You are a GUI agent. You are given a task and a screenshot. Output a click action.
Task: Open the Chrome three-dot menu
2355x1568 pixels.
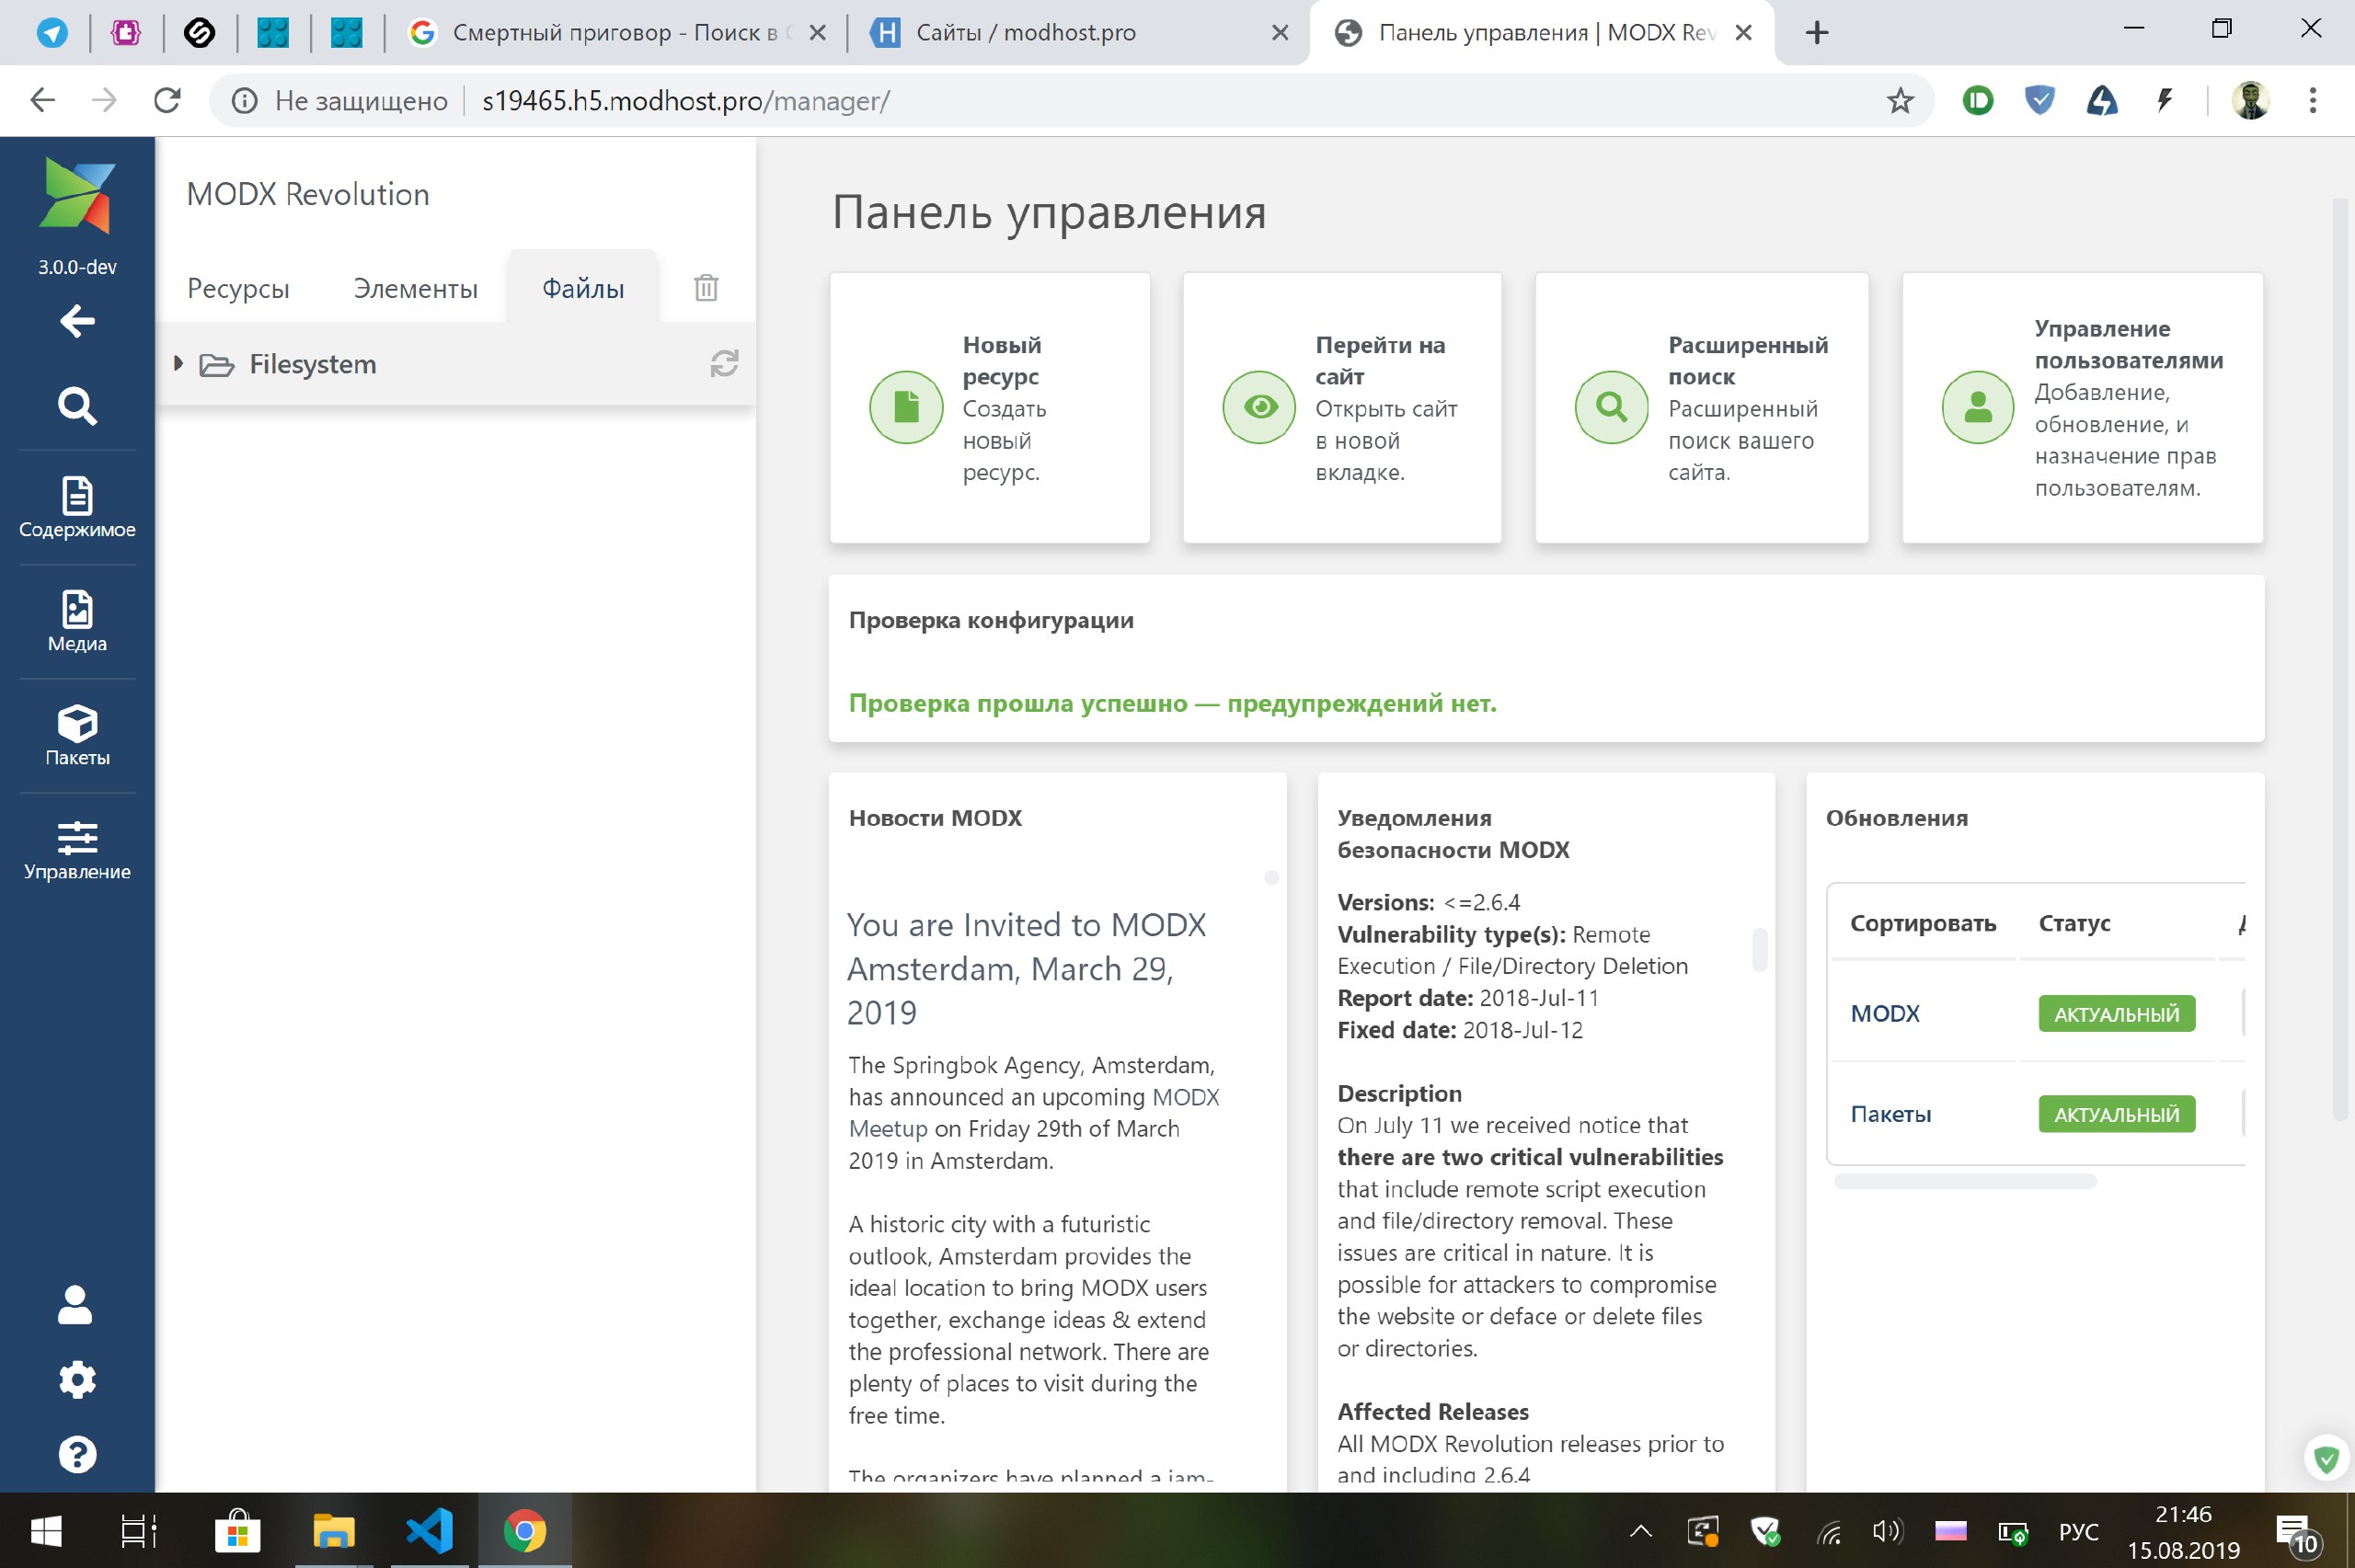pos(2312,100)
